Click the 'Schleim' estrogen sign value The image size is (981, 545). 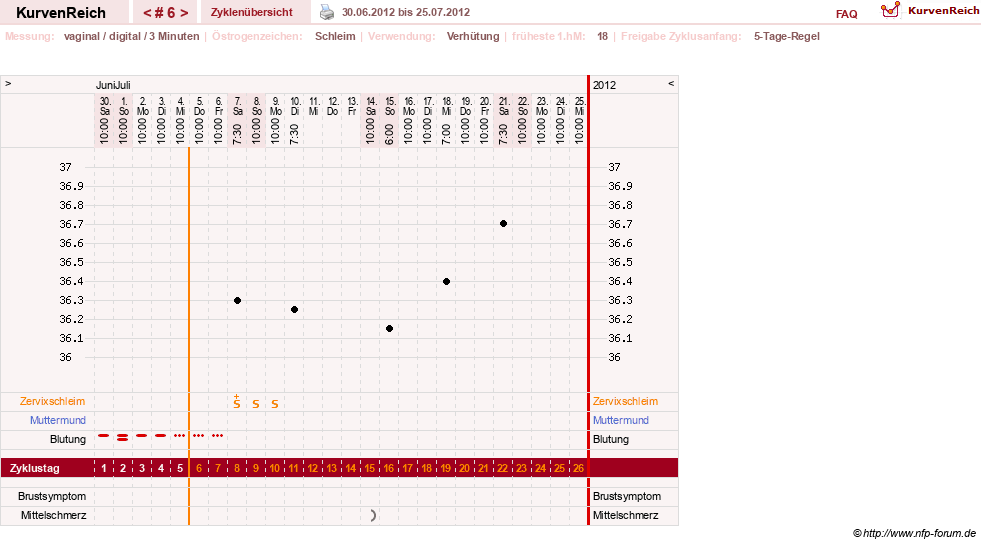(335, 36)
